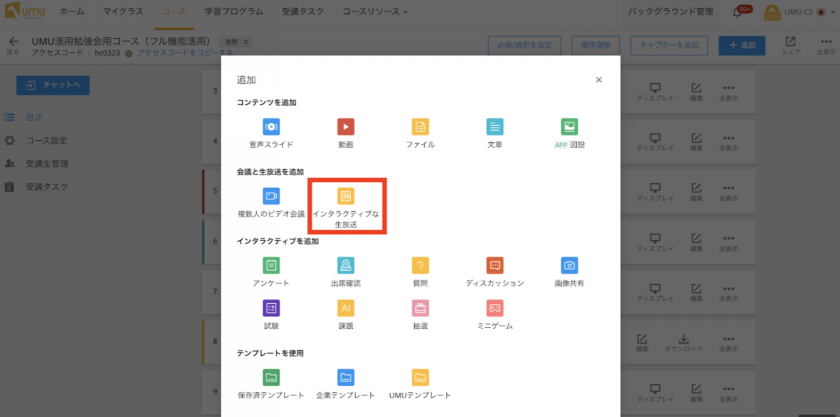Open the シェア share icon

791,46
